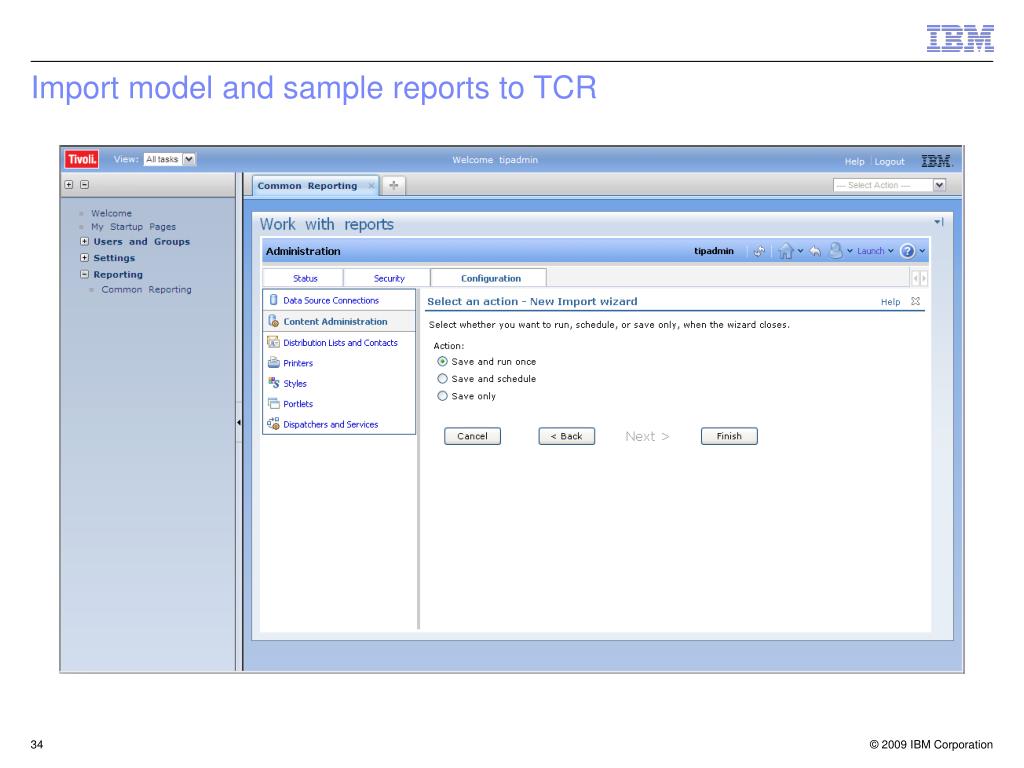Viewport: 1024px width, 768px height.
Task: Open the user profile dropdown arrow
Action: tap(850, 251)
